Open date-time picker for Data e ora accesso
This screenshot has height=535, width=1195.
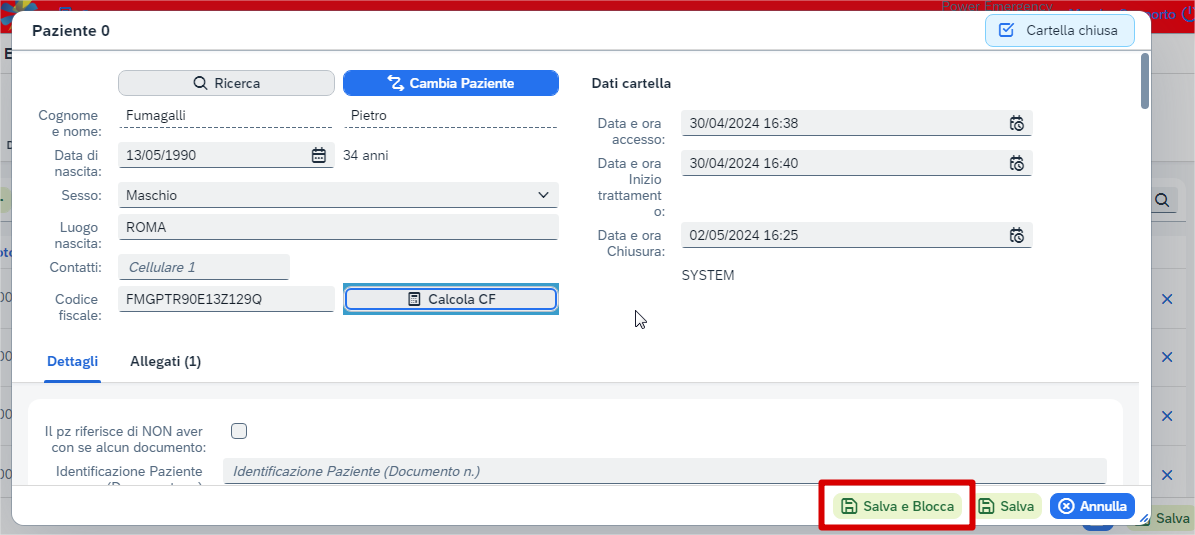pos(1016,123)
